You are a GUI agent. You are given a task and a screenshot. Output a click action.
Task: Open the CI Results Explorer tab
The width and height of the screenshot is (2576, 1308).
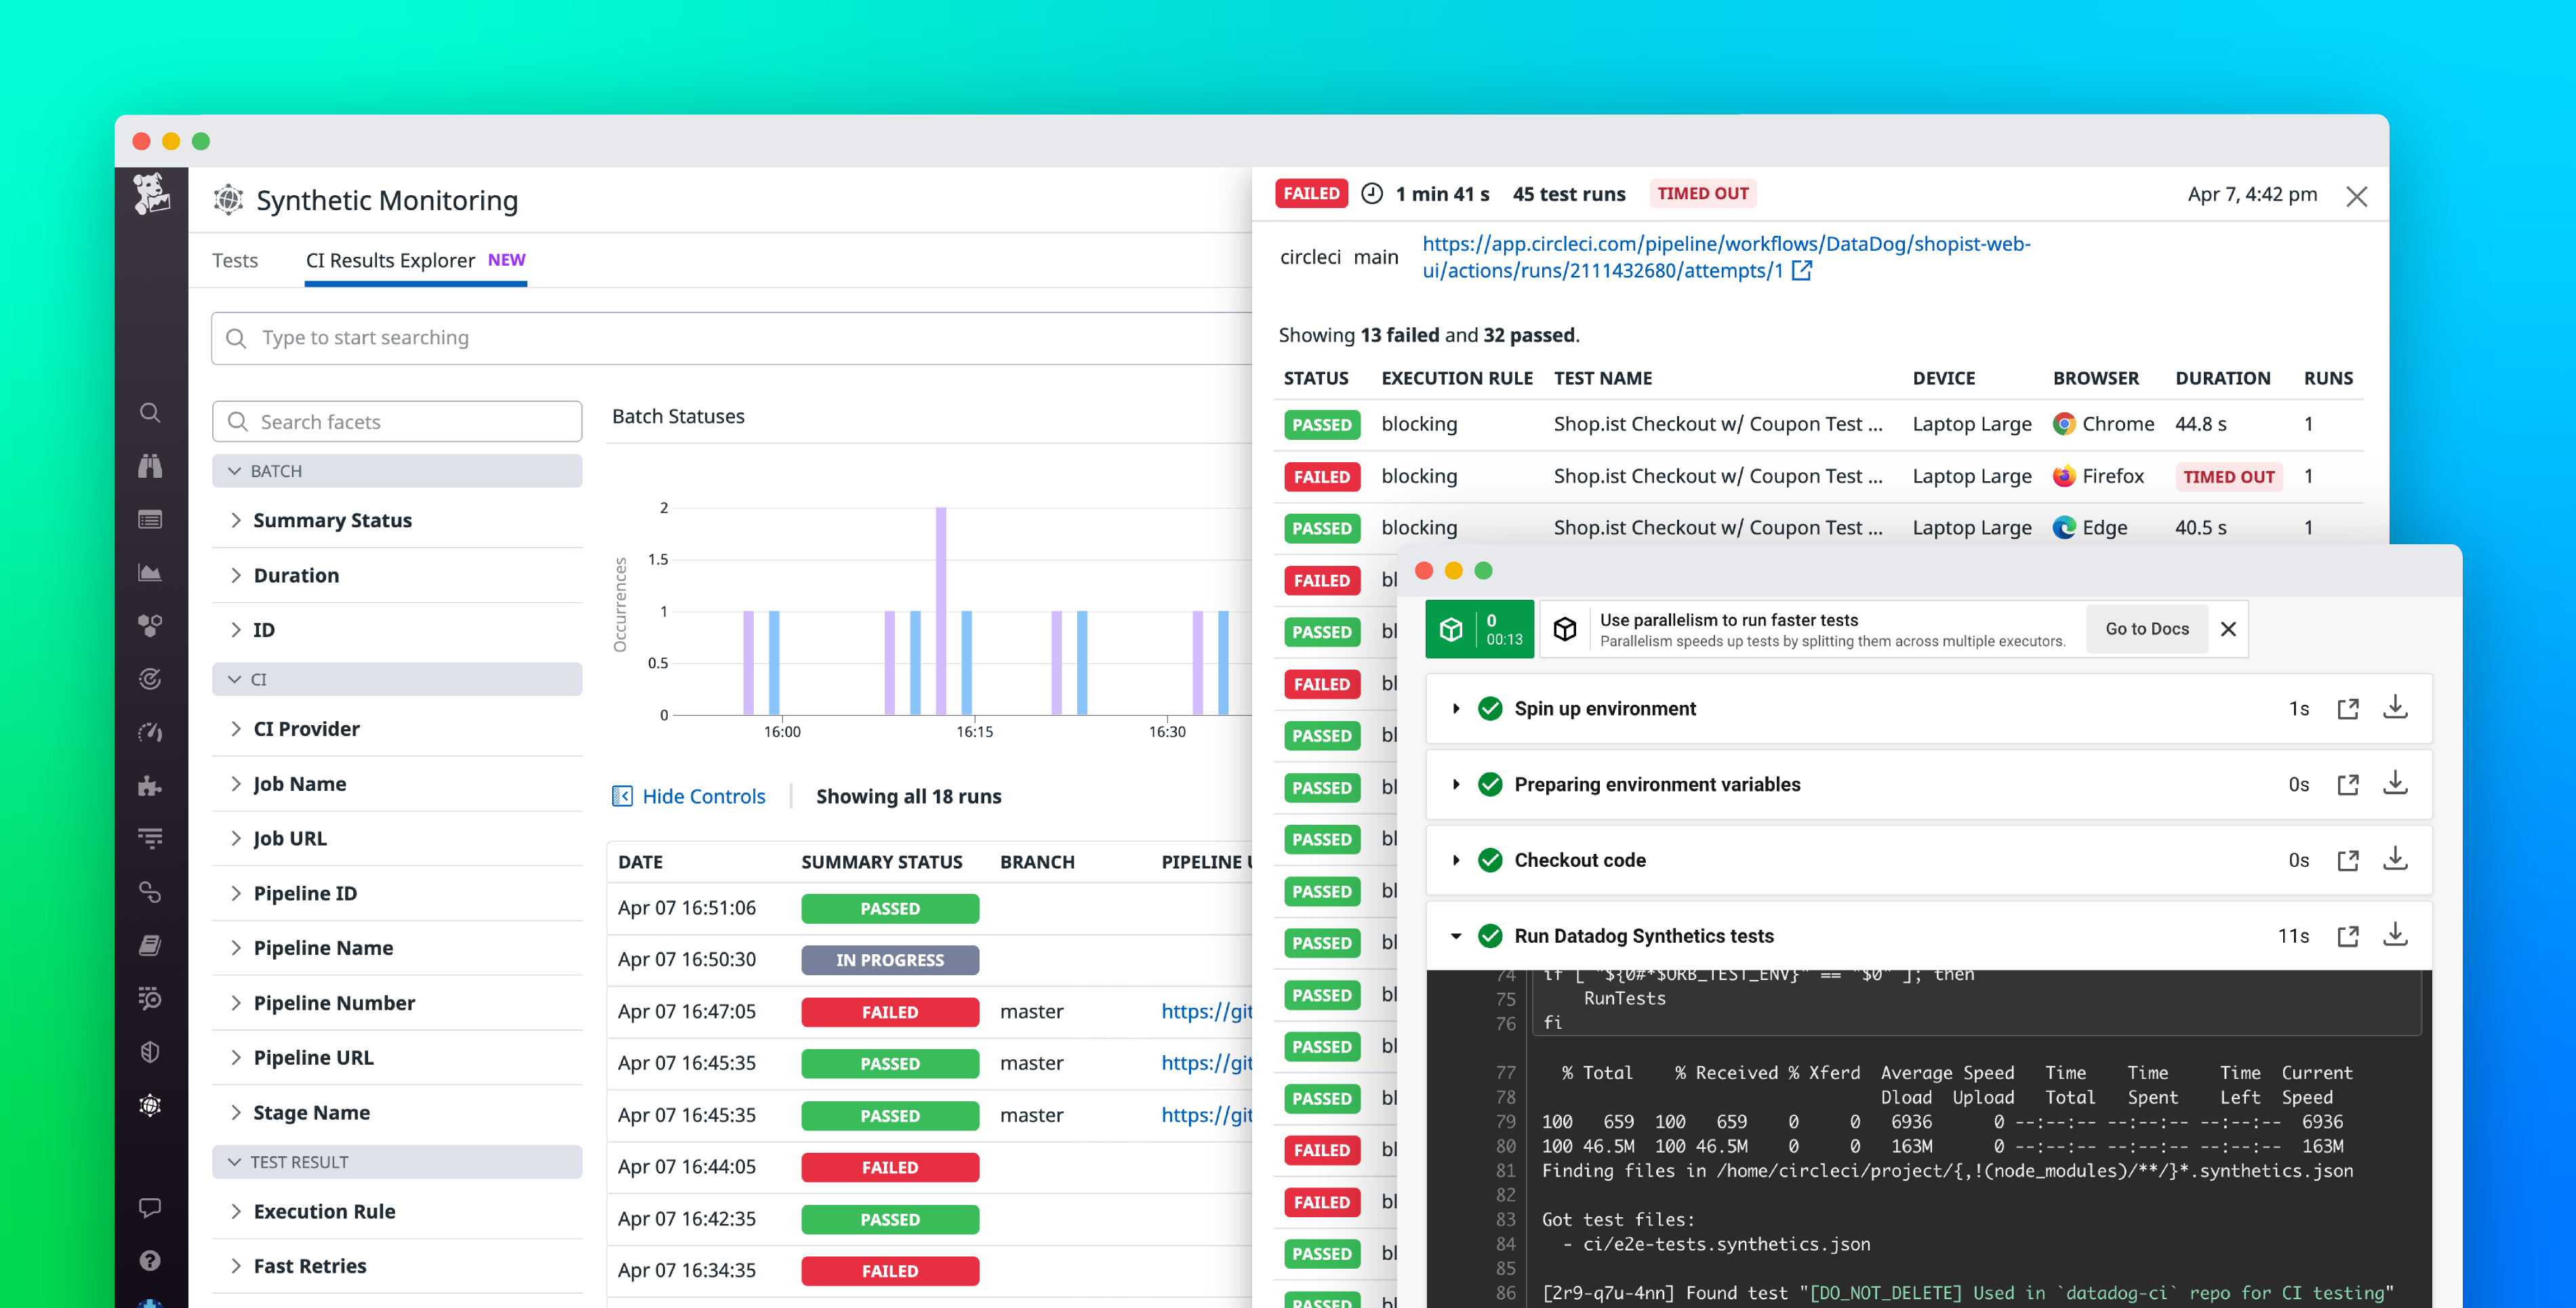[x=391, y=260]
